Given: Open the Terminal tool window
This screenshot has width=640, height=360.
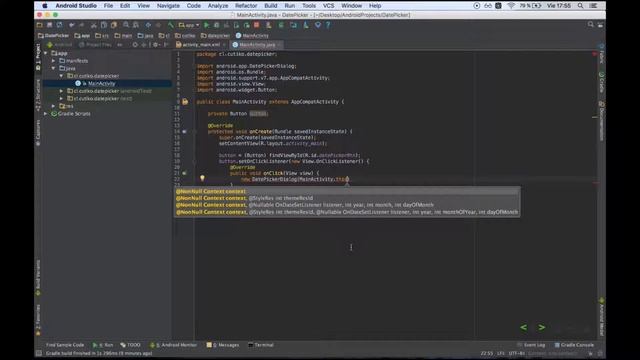Looking at the screenshot, I should [x=261, y=345].
